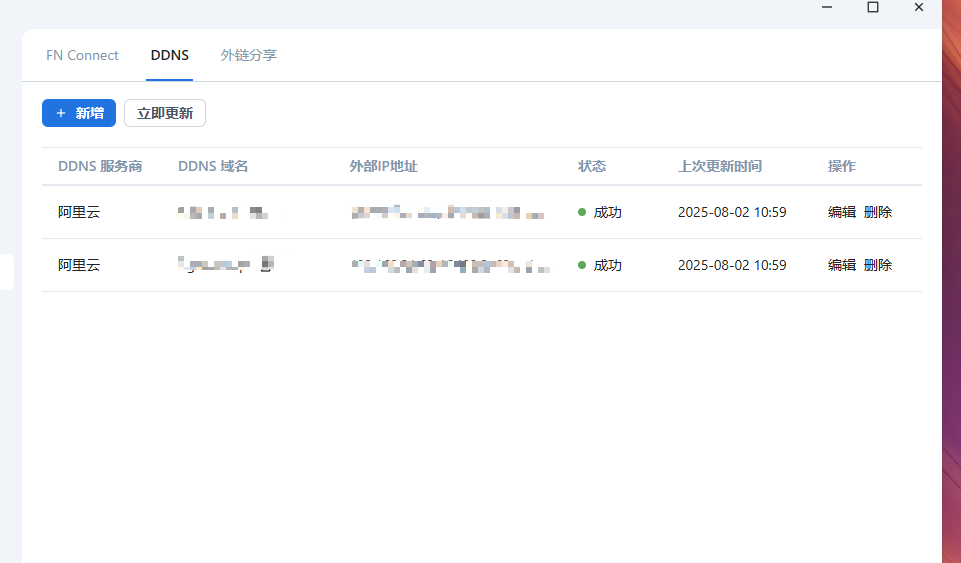Minimize the window
Screen dimensions: 961x563
click(827, 7)
